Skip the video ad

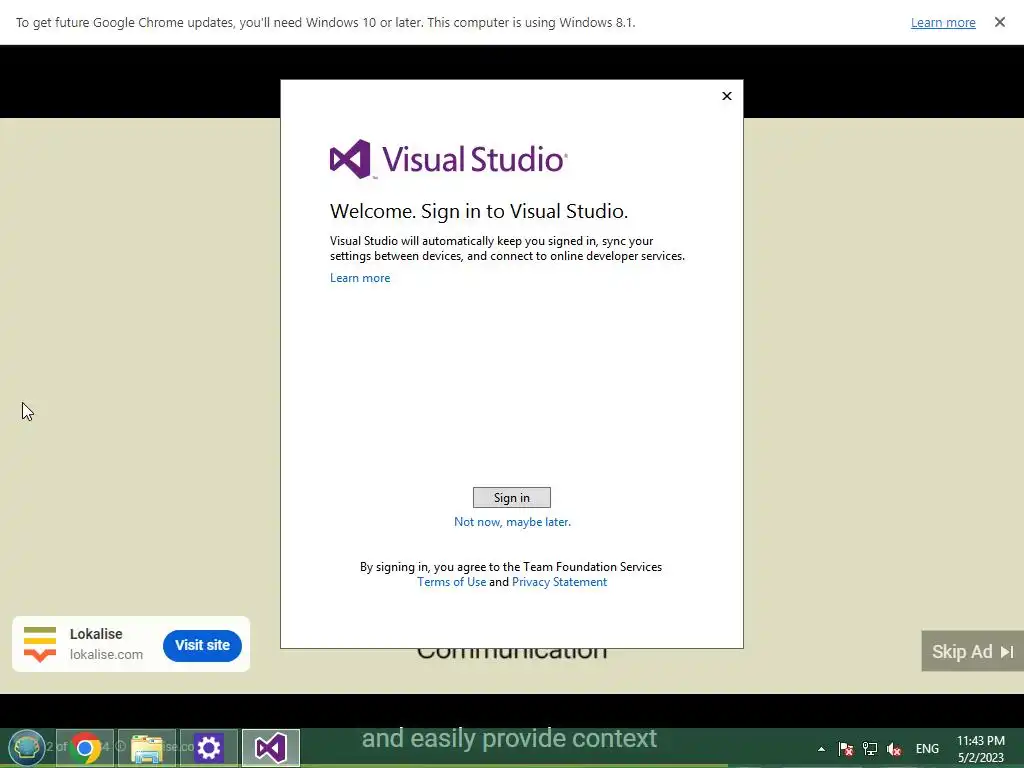coord(972,651)
